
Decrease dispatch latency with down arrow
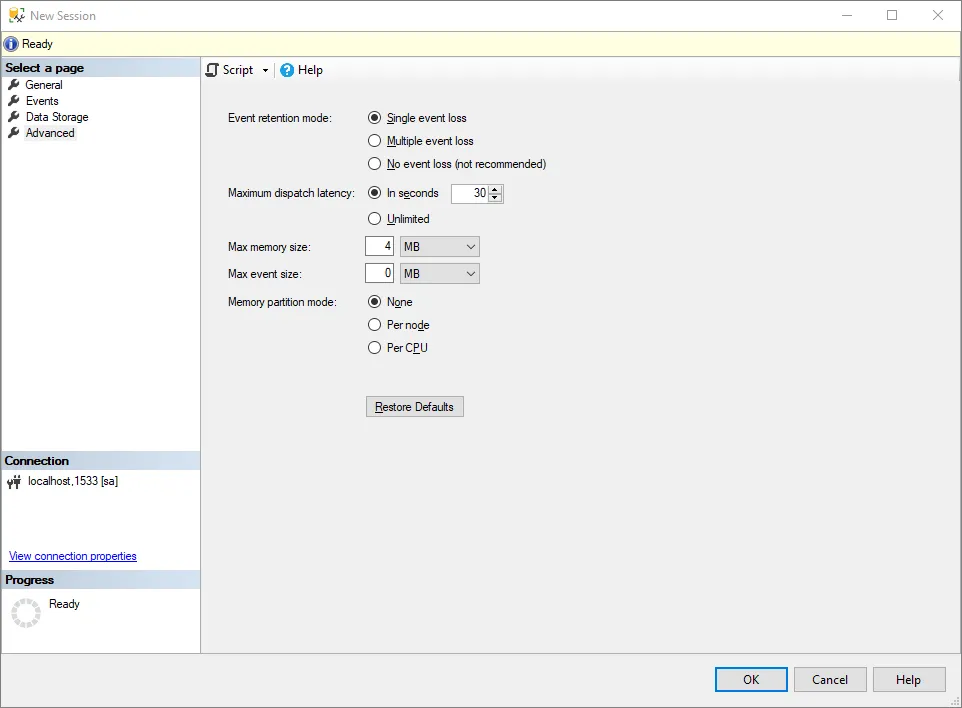[495, 198]
